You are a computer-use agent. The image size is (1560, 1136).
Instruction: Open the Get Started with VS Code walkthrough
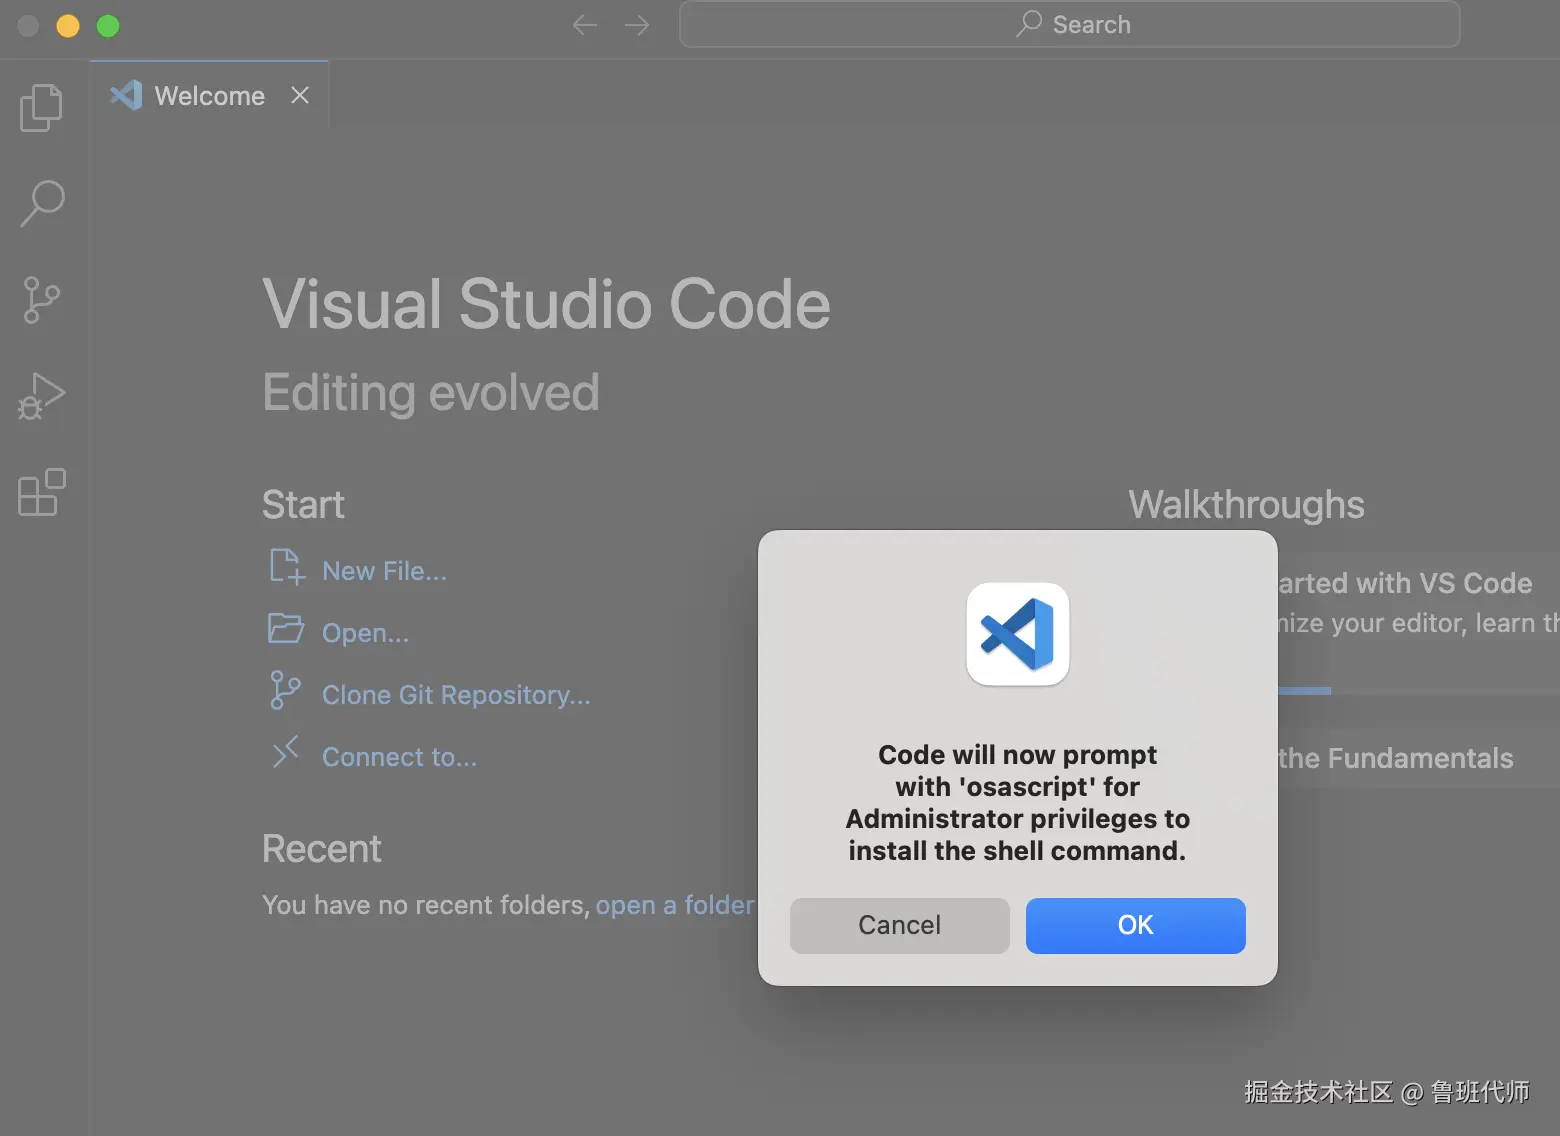pos(1418,622)
